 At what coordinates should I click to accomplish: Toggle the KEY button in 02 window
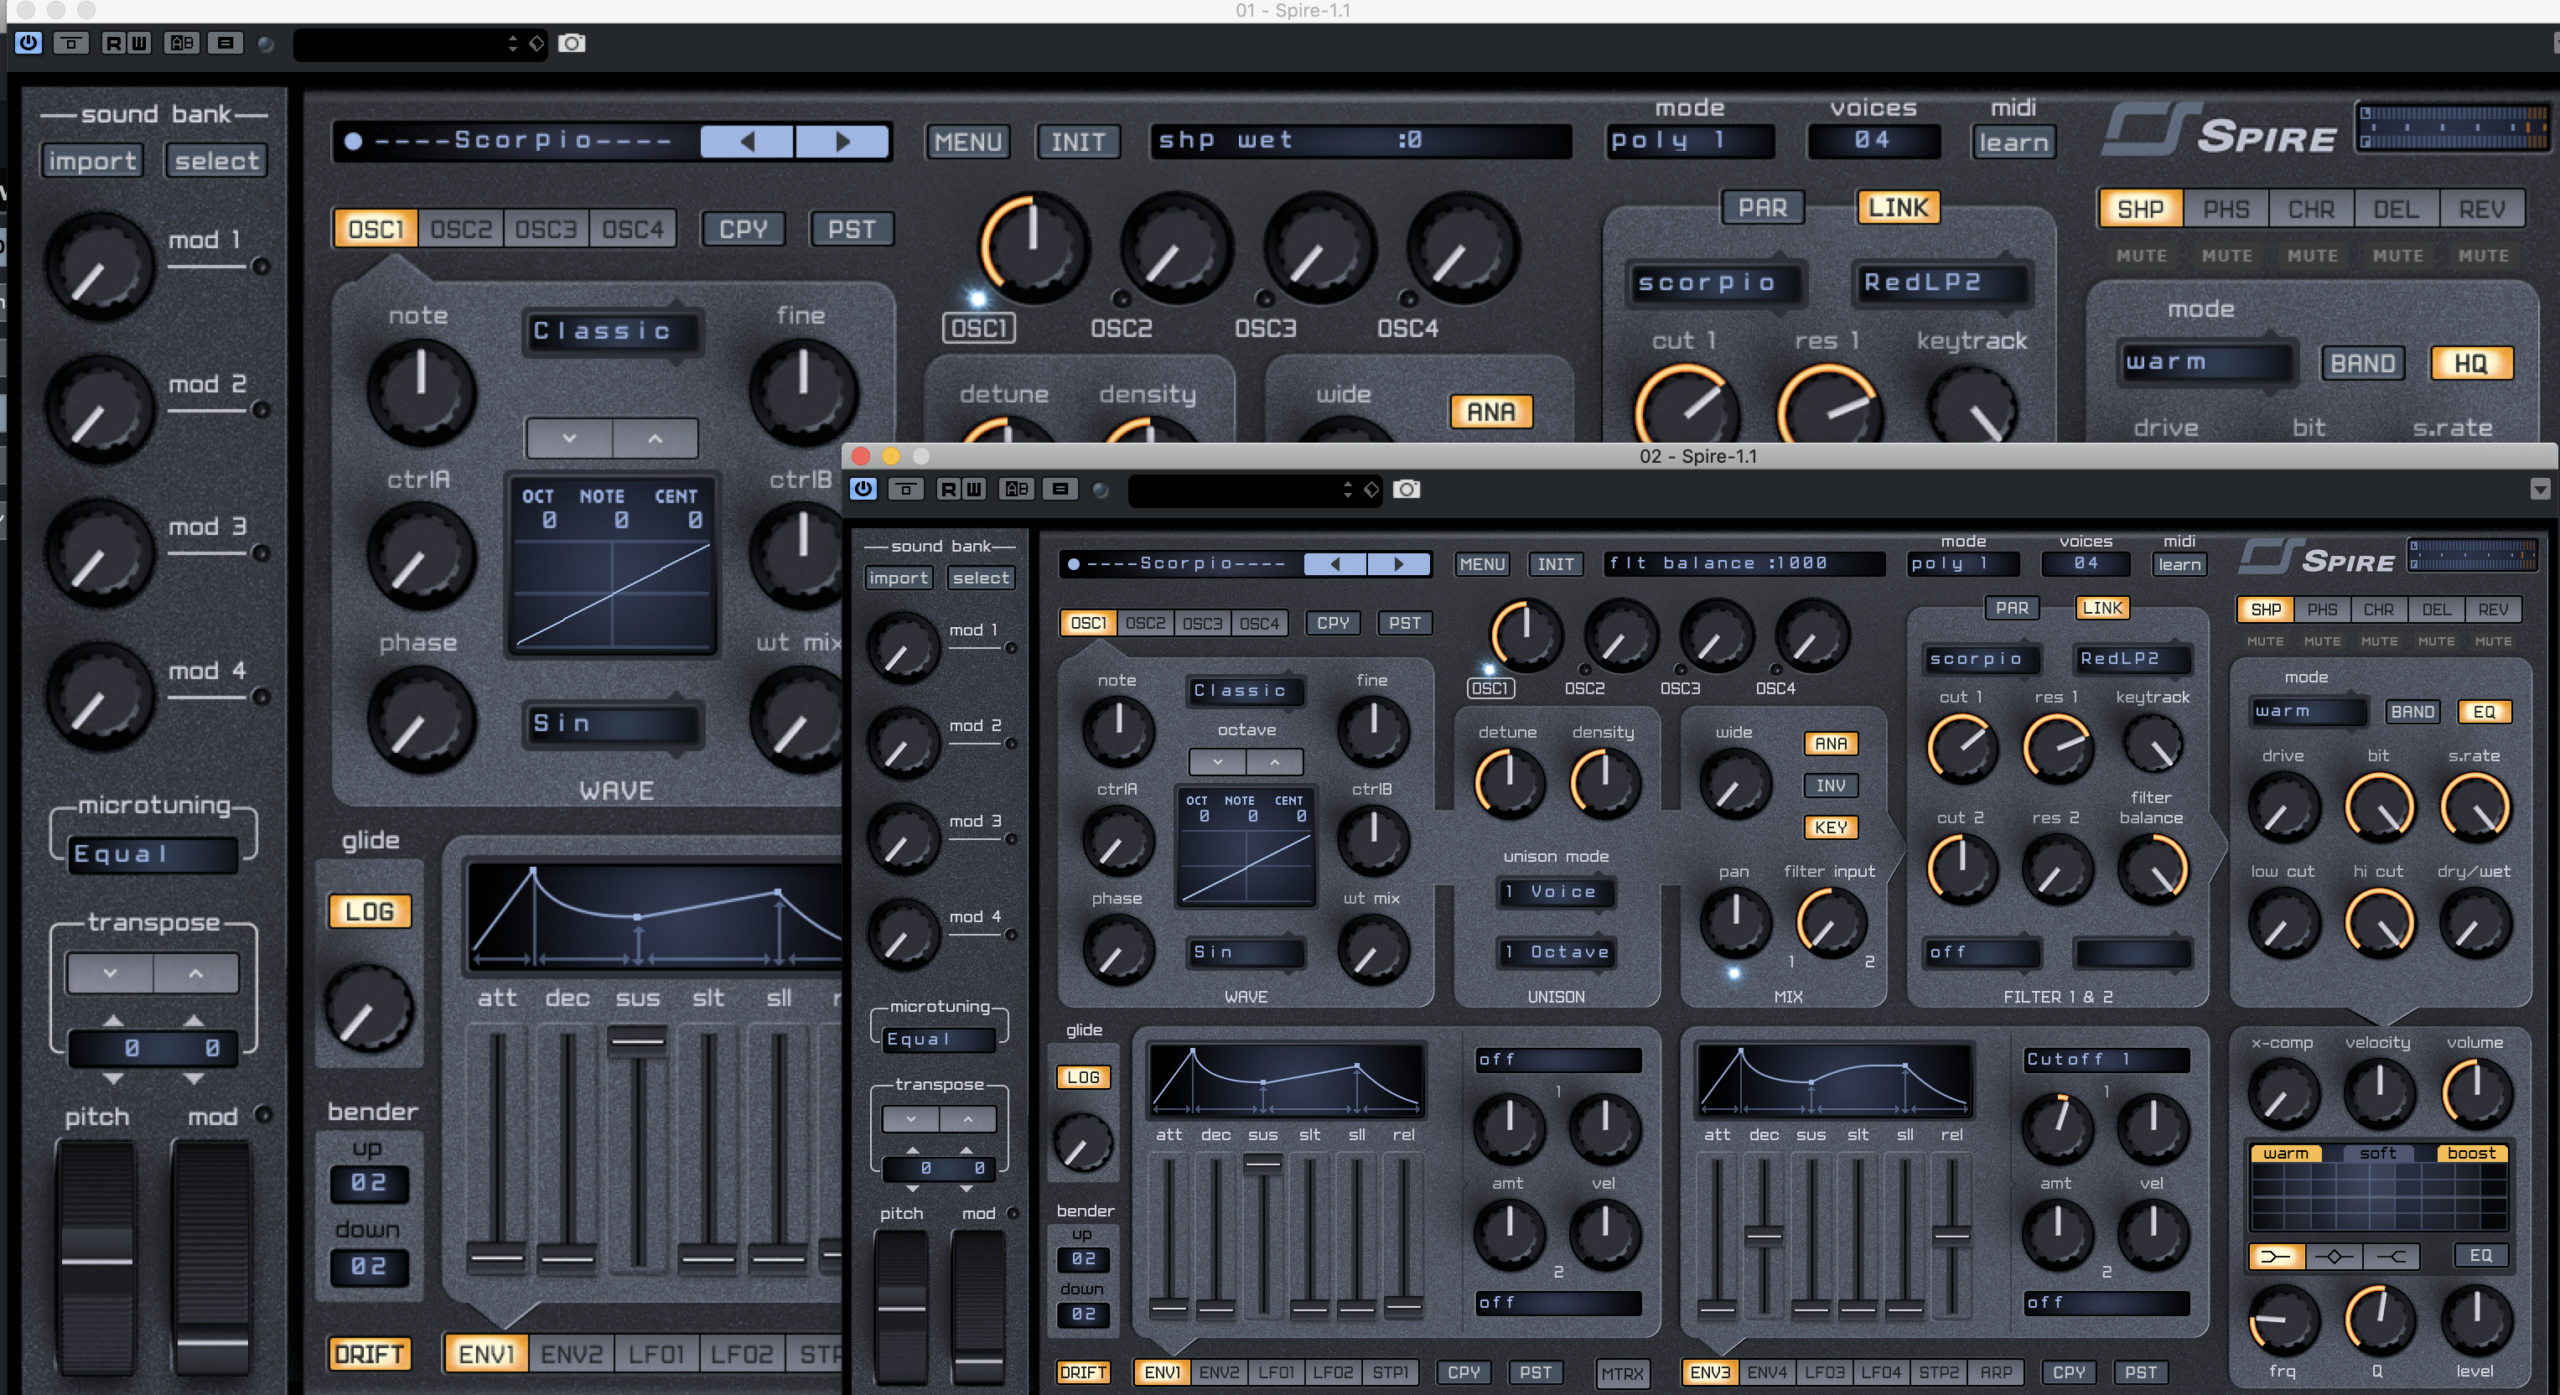click(x=1830, y=828)
